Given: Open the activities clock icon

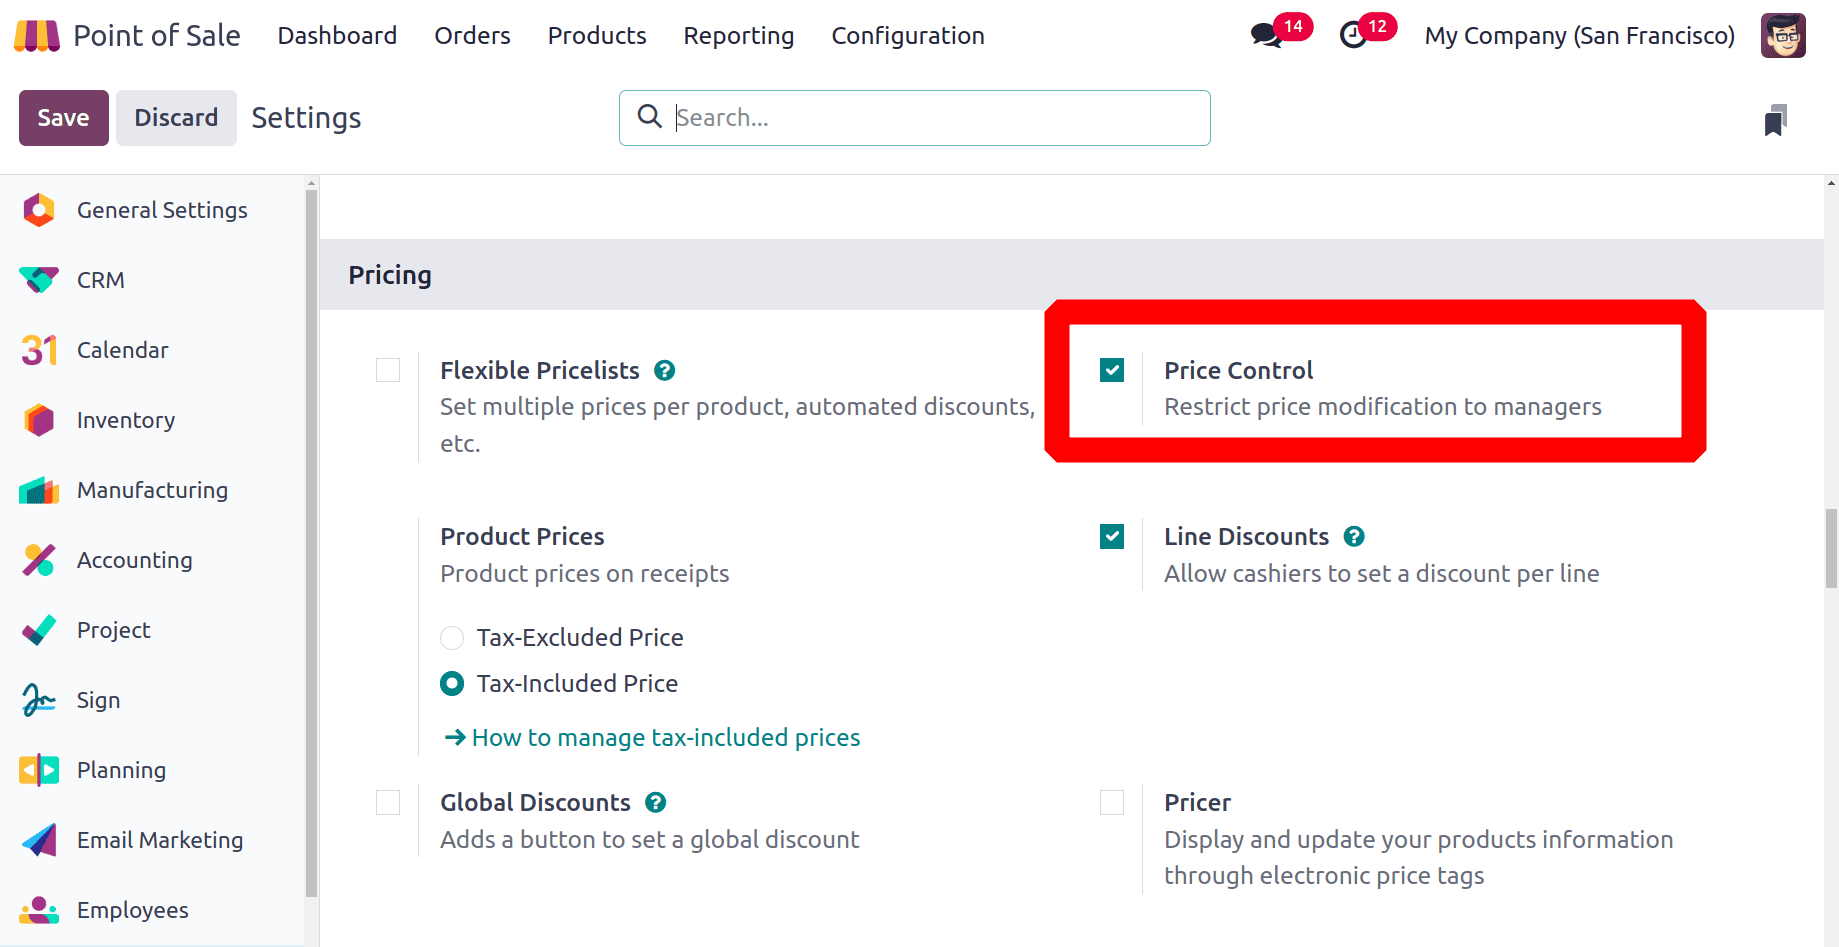Looking at the screenshot, I should 1353,35.
